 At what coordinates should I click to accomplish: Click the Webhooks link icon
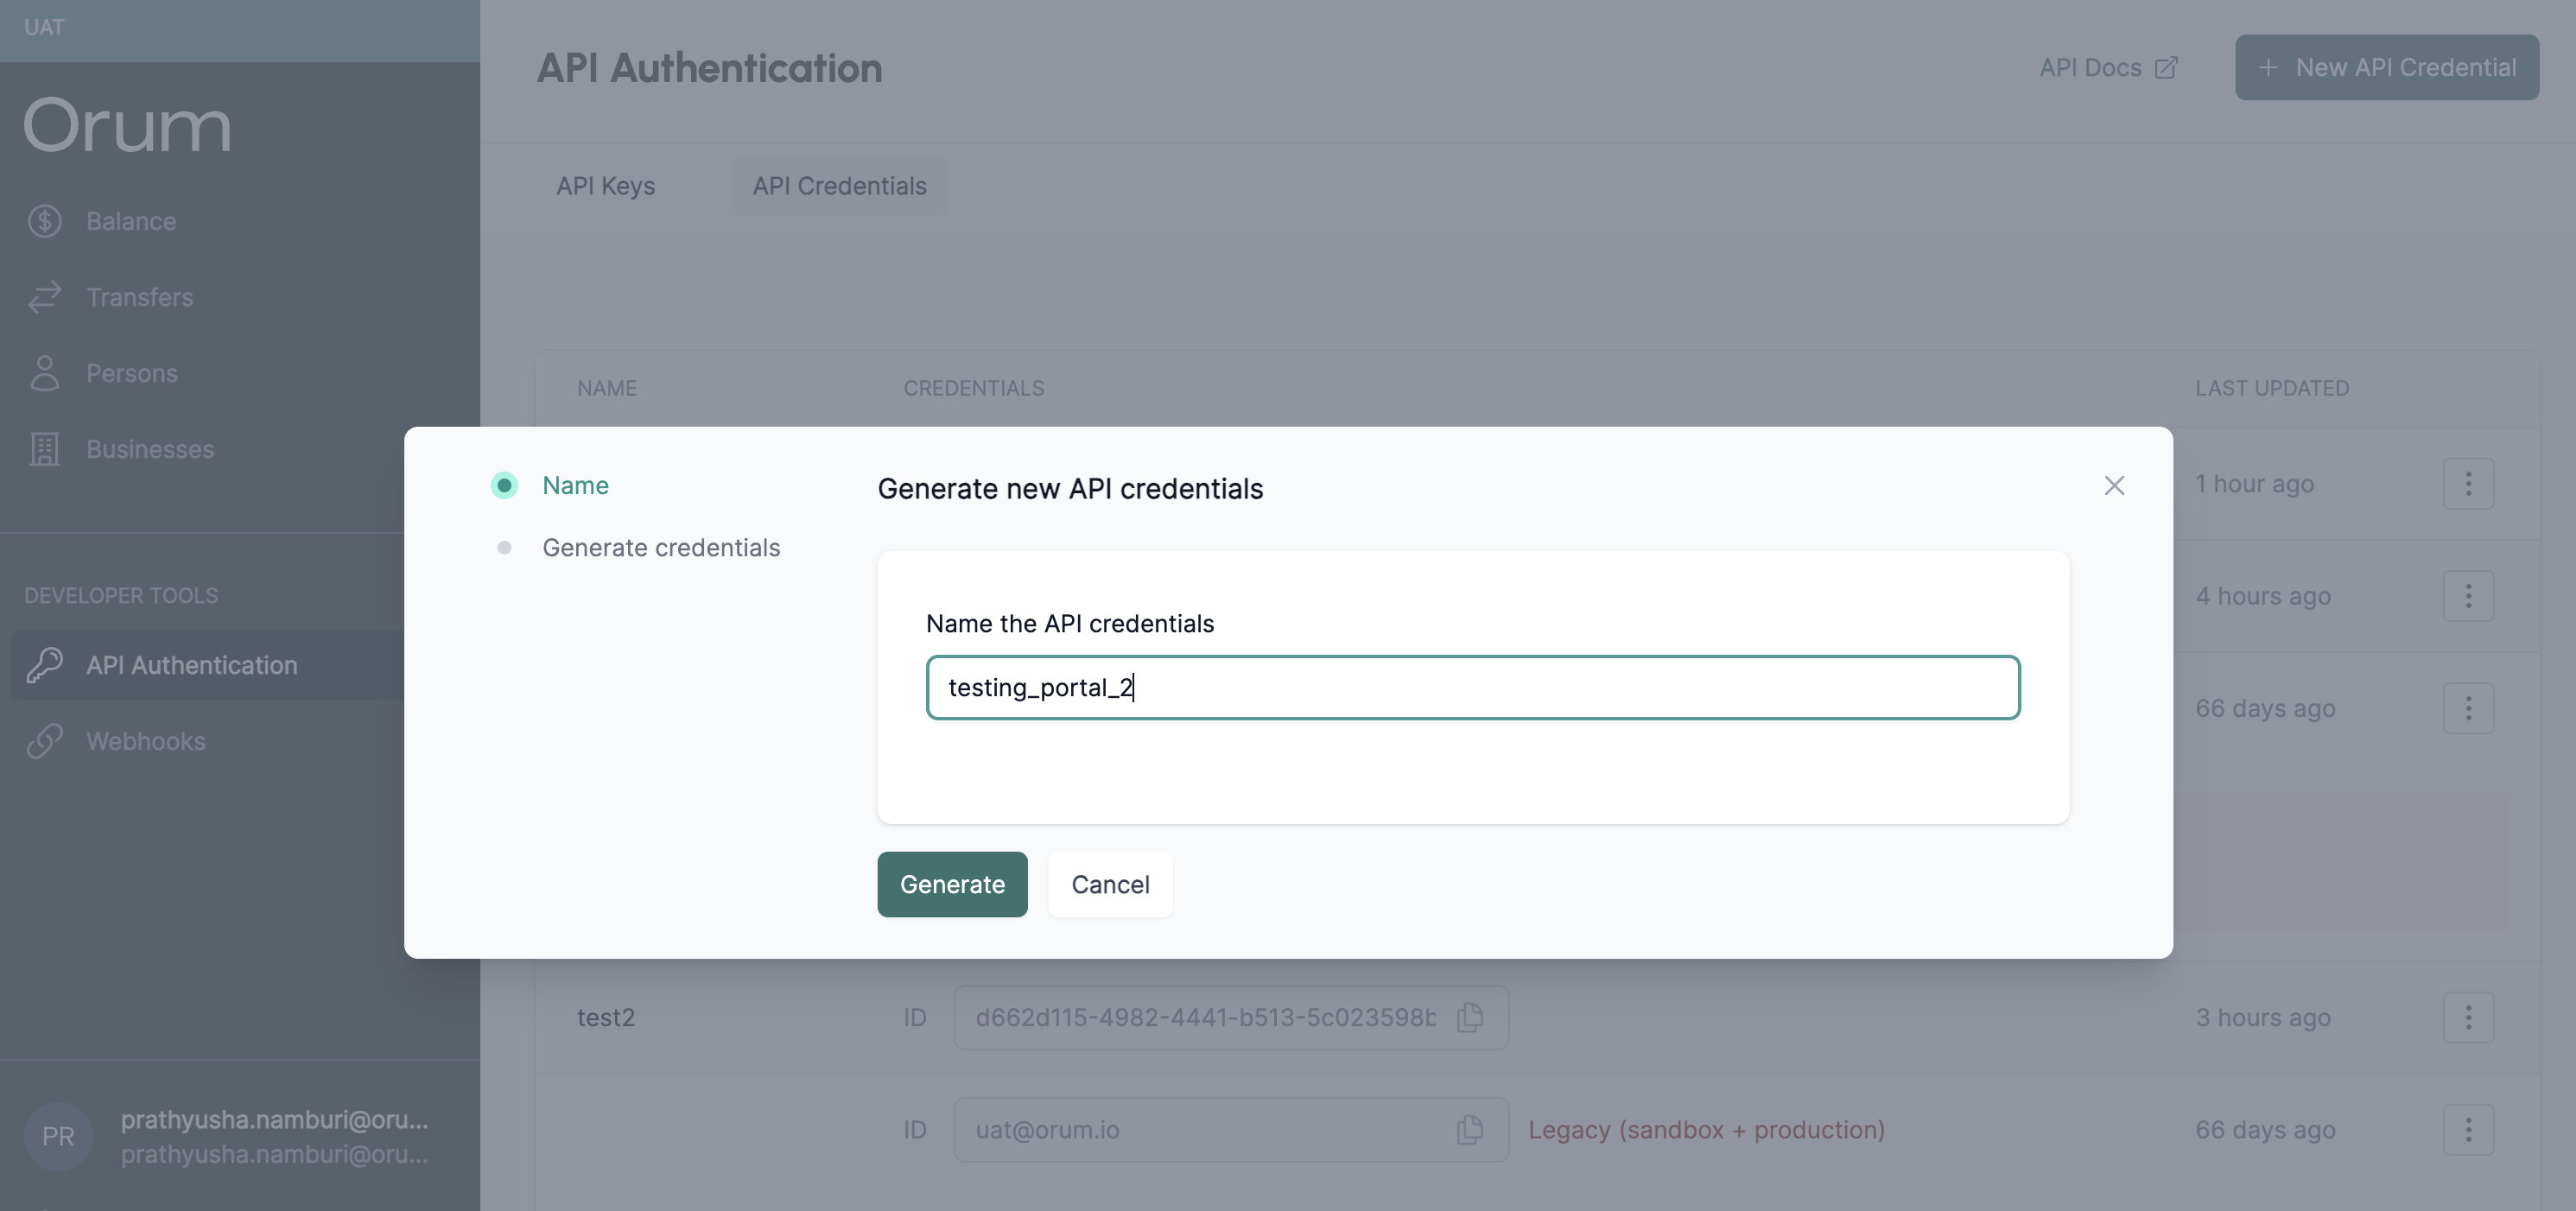[x=45, y=741]
